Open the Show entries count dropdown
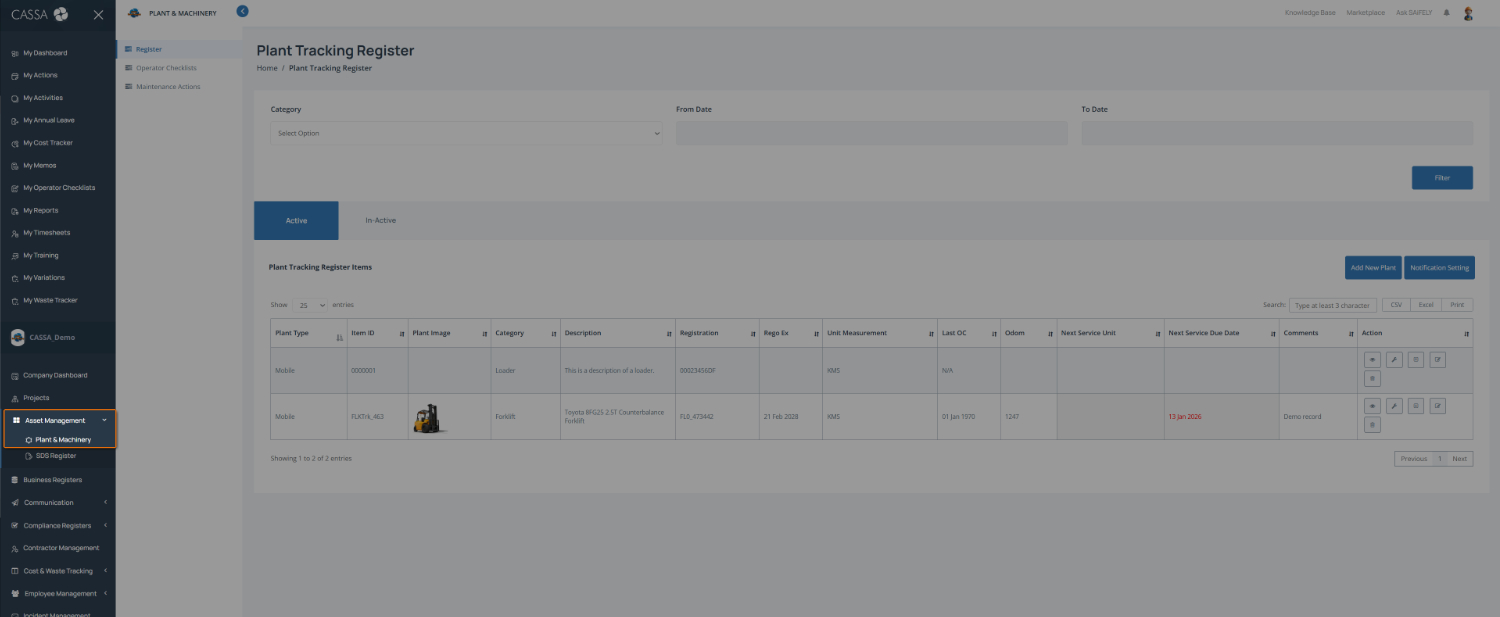1500x617 pixels. [310, 305]
